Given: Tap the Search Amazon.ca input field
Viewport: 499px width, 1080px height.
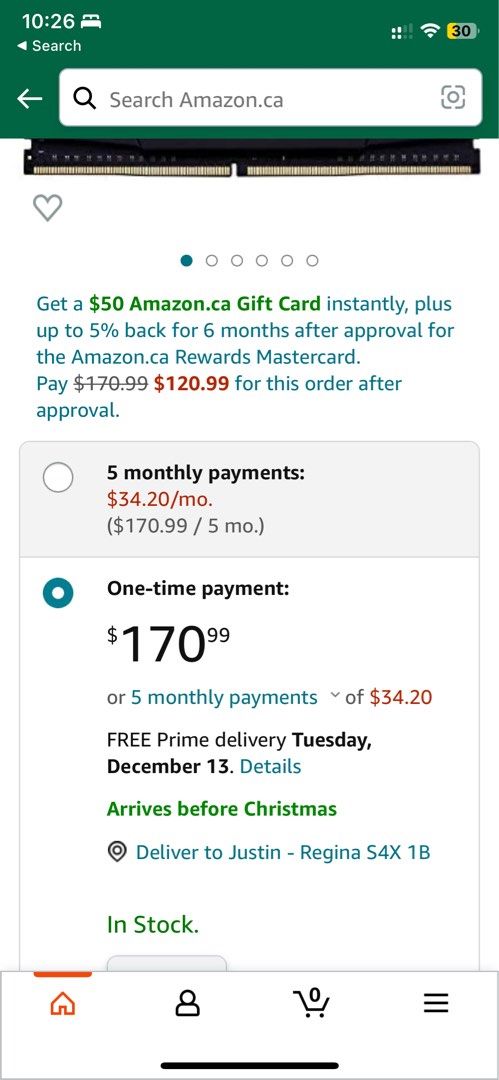Looking at the screenshot, I should tap(270, 97).
